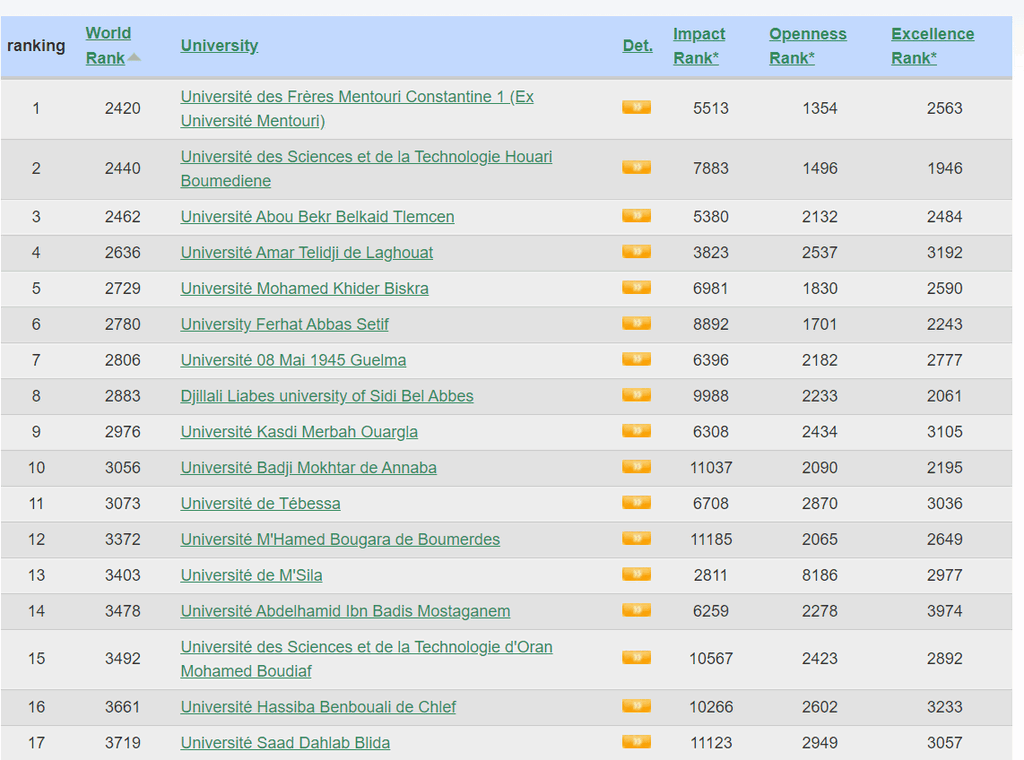Screen dimensions: 1024x760
Task: Click details icon for Université d'Oran Mohamed Boudiaf
Action: click(636, 657)
